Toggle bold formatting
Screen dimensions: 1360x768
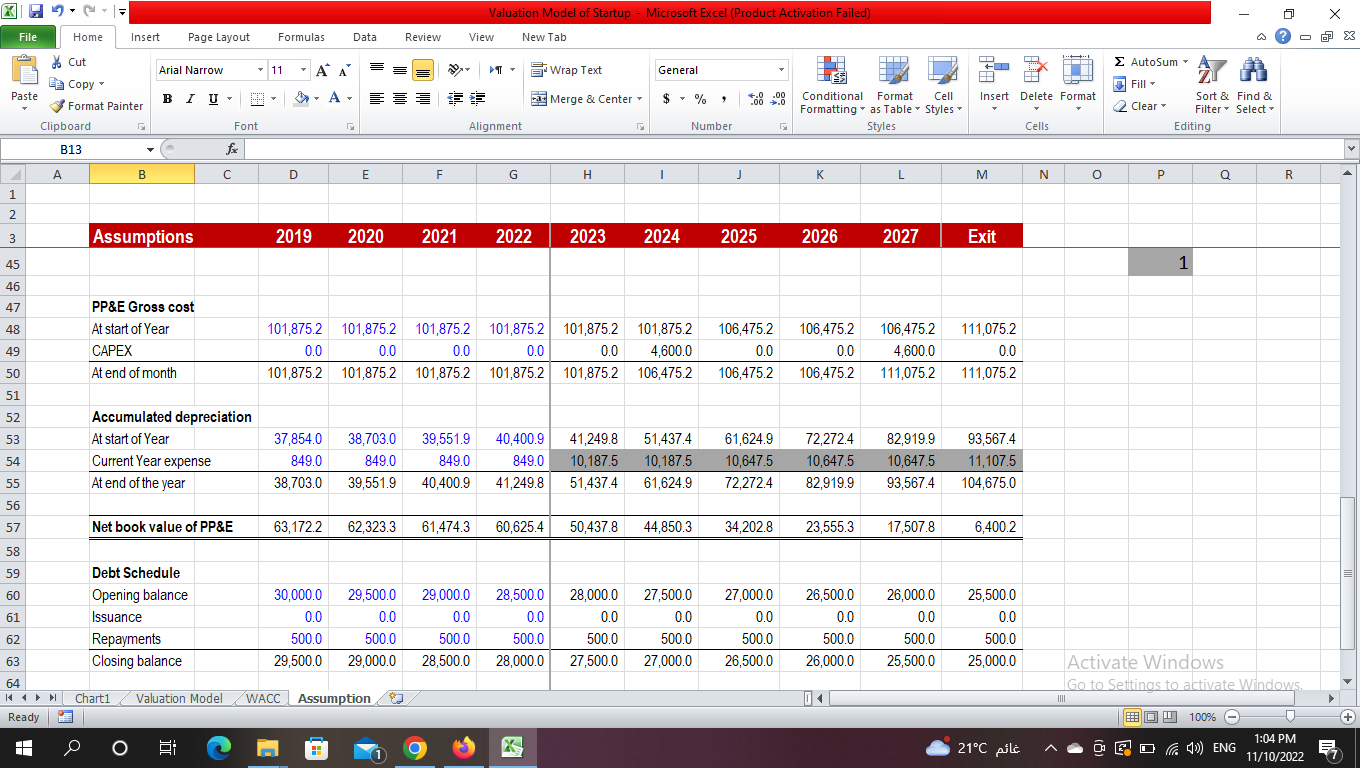point(167,99)
